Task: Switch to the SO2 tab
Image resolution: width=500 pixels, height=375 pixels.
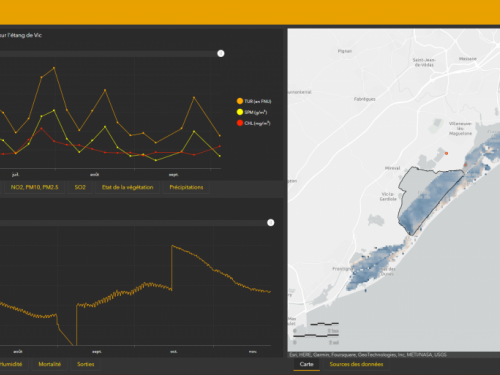Action: point(80,187)
